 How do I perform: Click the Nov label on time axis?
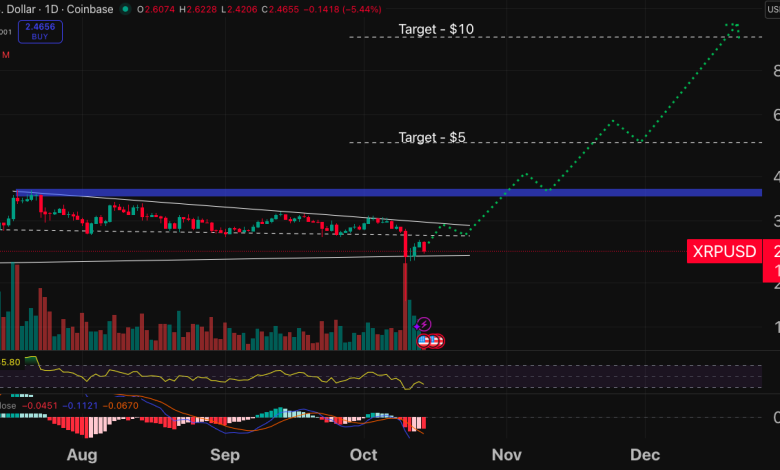point(507,454)
